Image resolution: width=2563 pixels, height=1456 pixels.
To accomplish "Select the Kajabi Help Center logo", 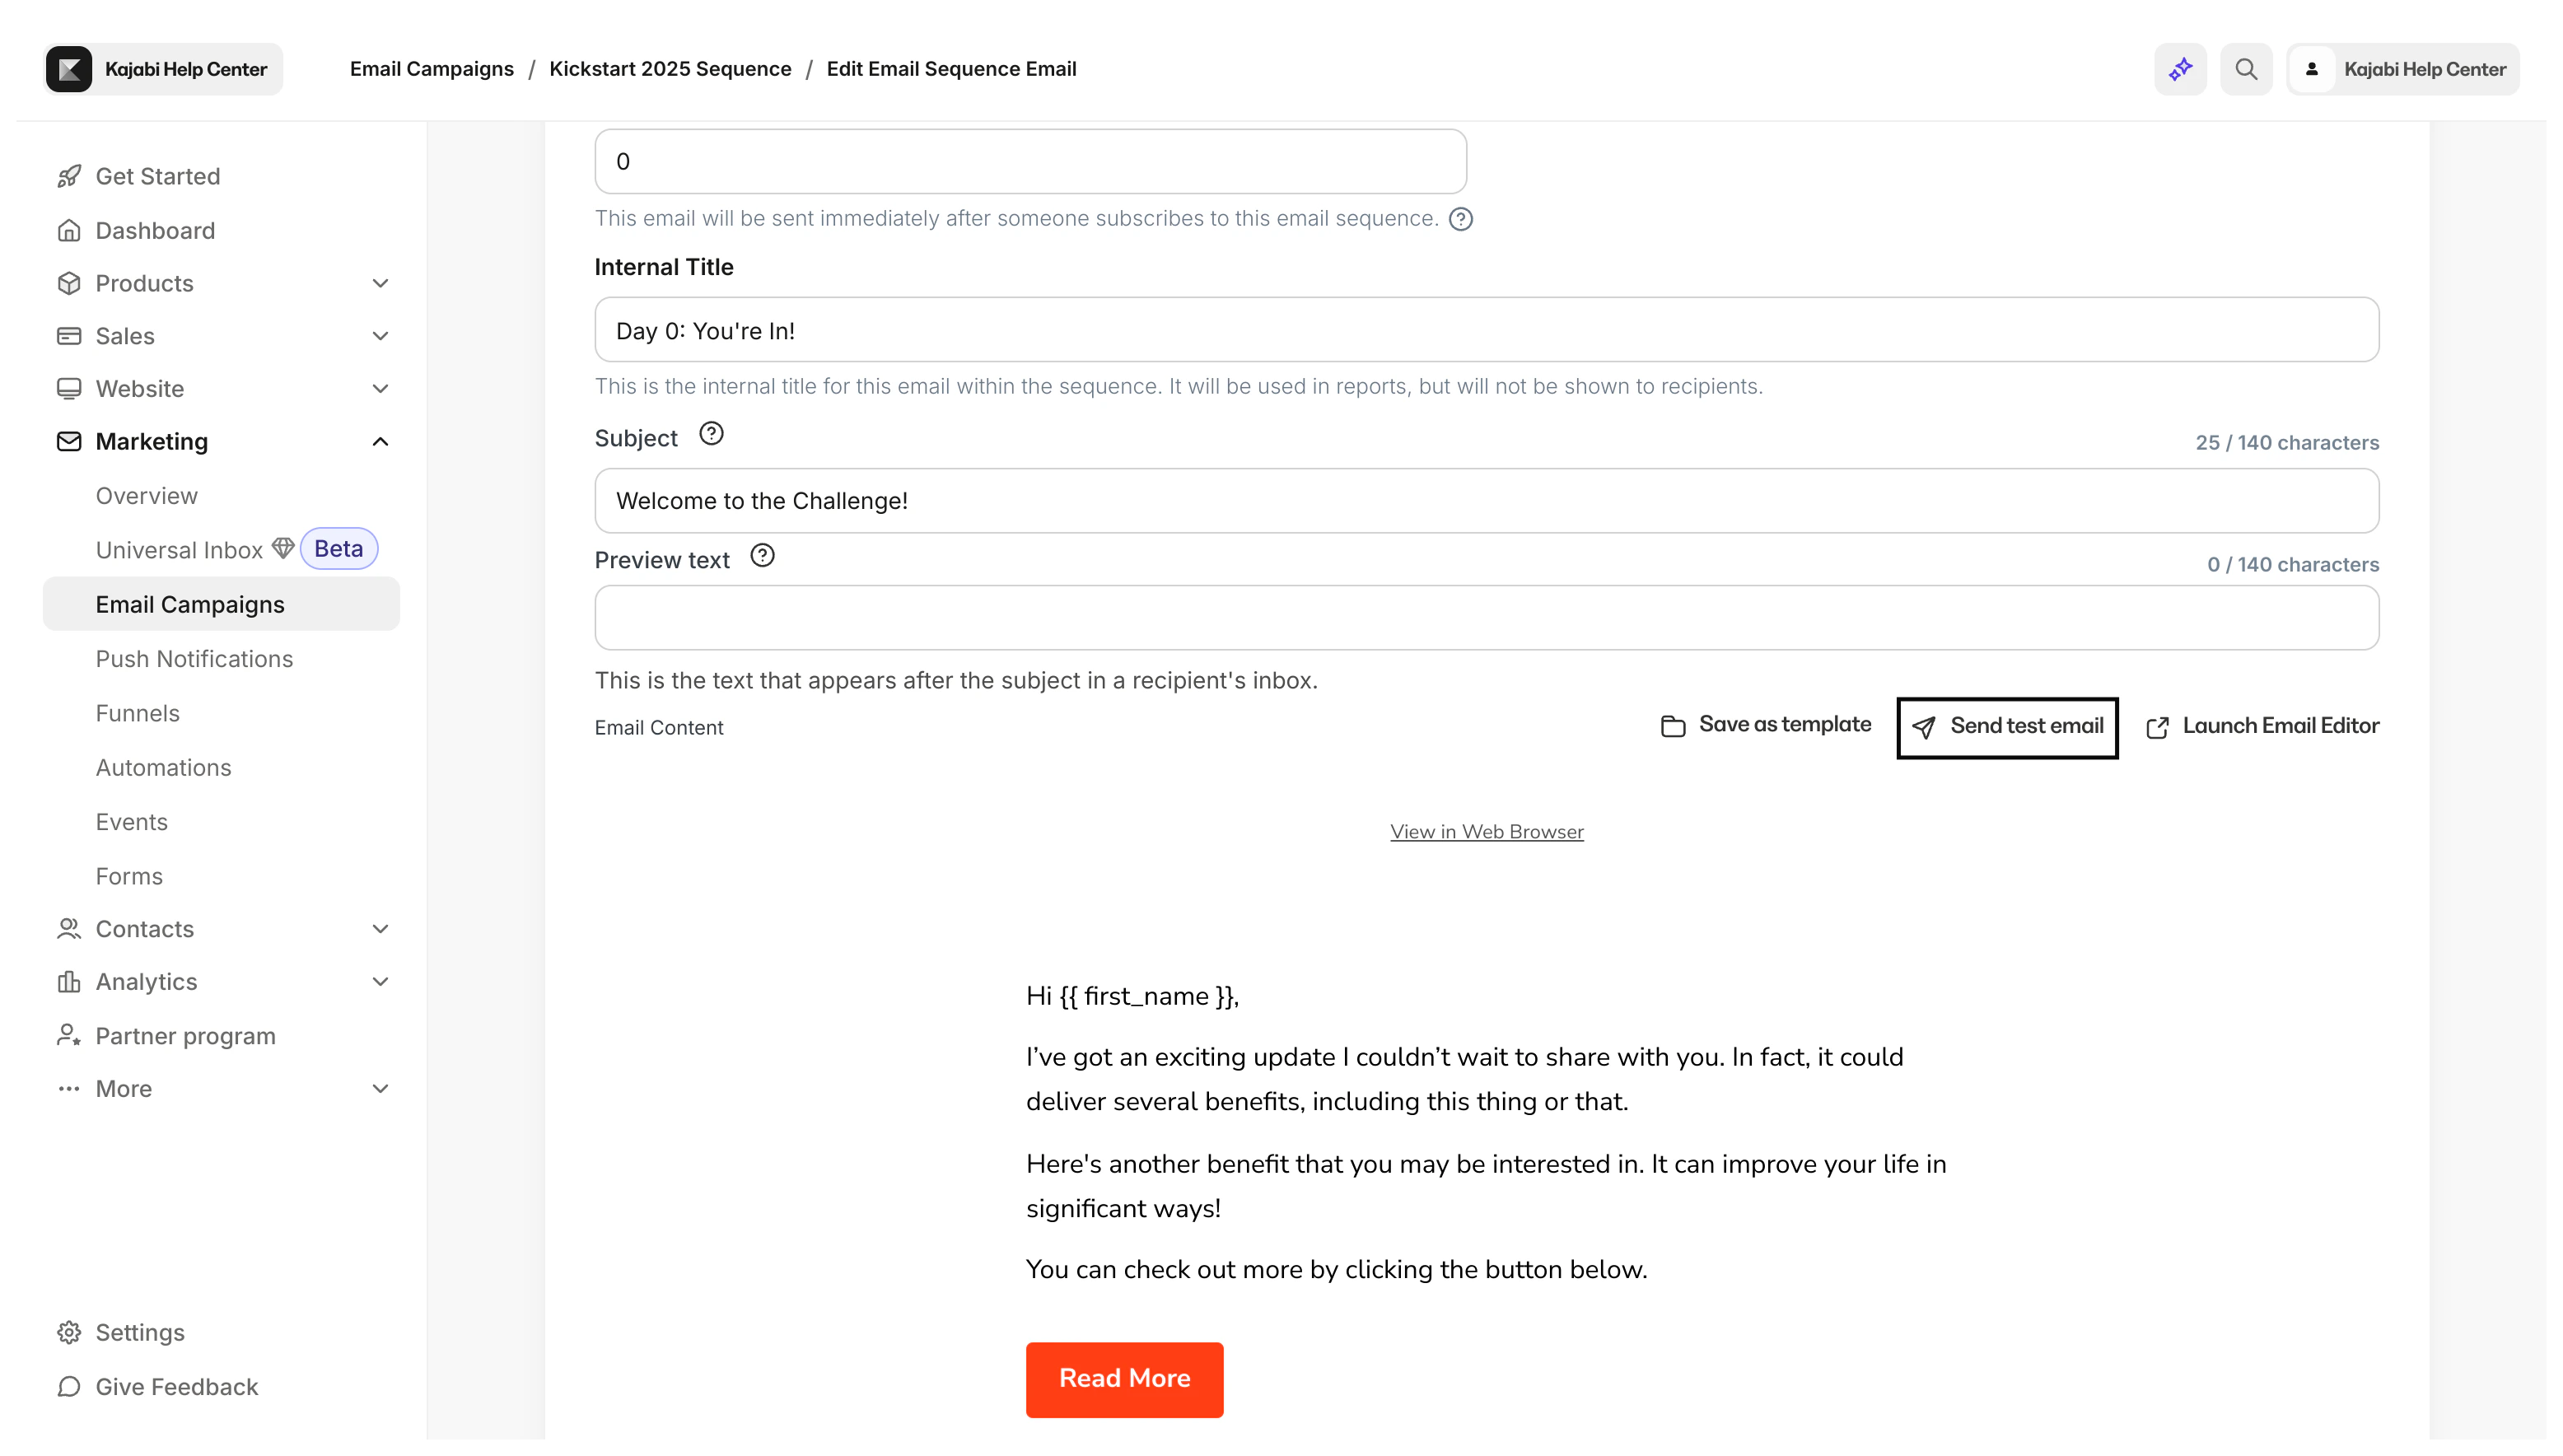I will click(x=68, y=68).
